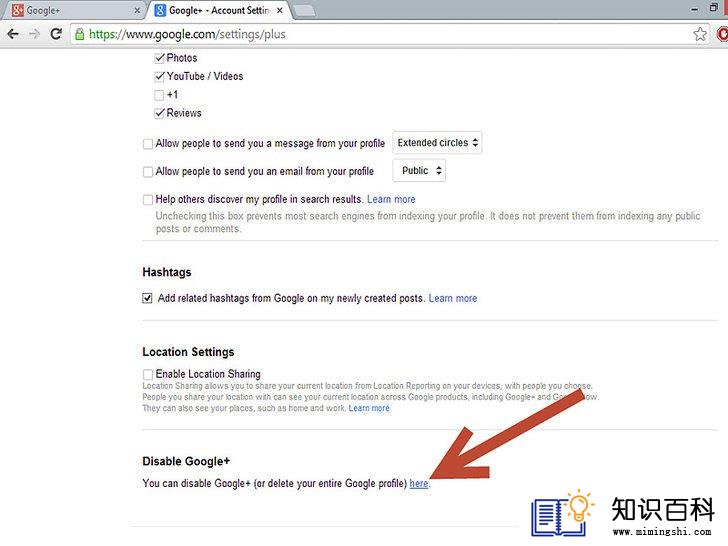728x546 pixels.
Task: Click the Disable Google+ heading
Action: (x=186, y=461)
